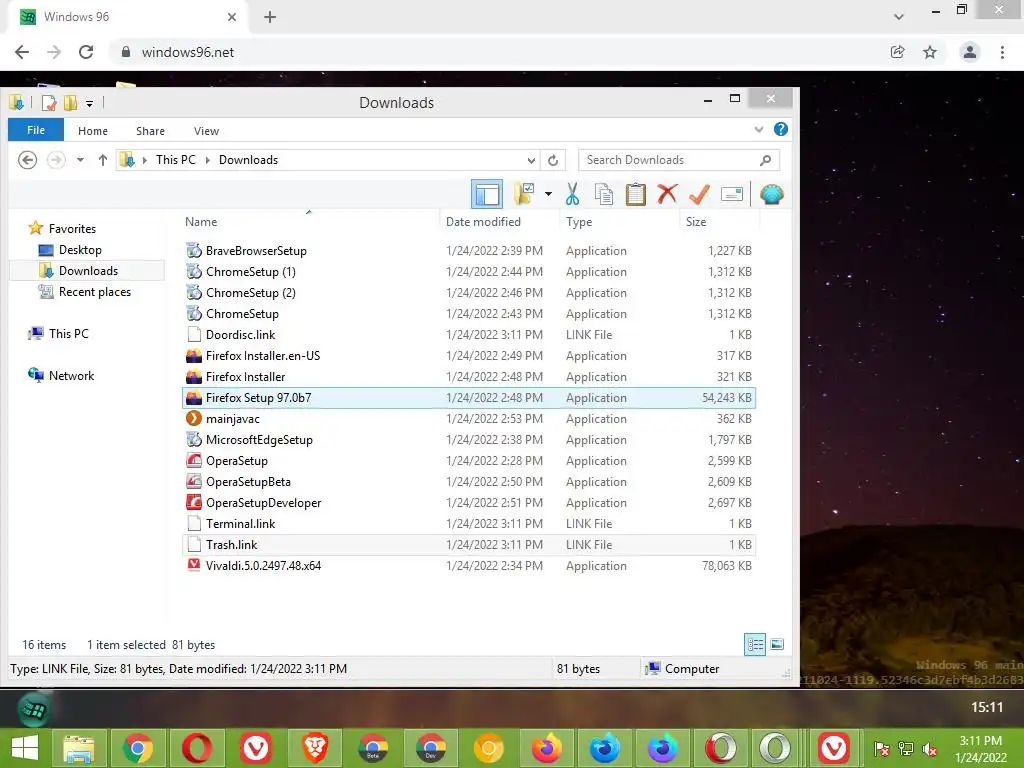Open the Windows Start button on taskbar
The height and width of the screenshot is (768, 1024).
(x=25, y=748)
